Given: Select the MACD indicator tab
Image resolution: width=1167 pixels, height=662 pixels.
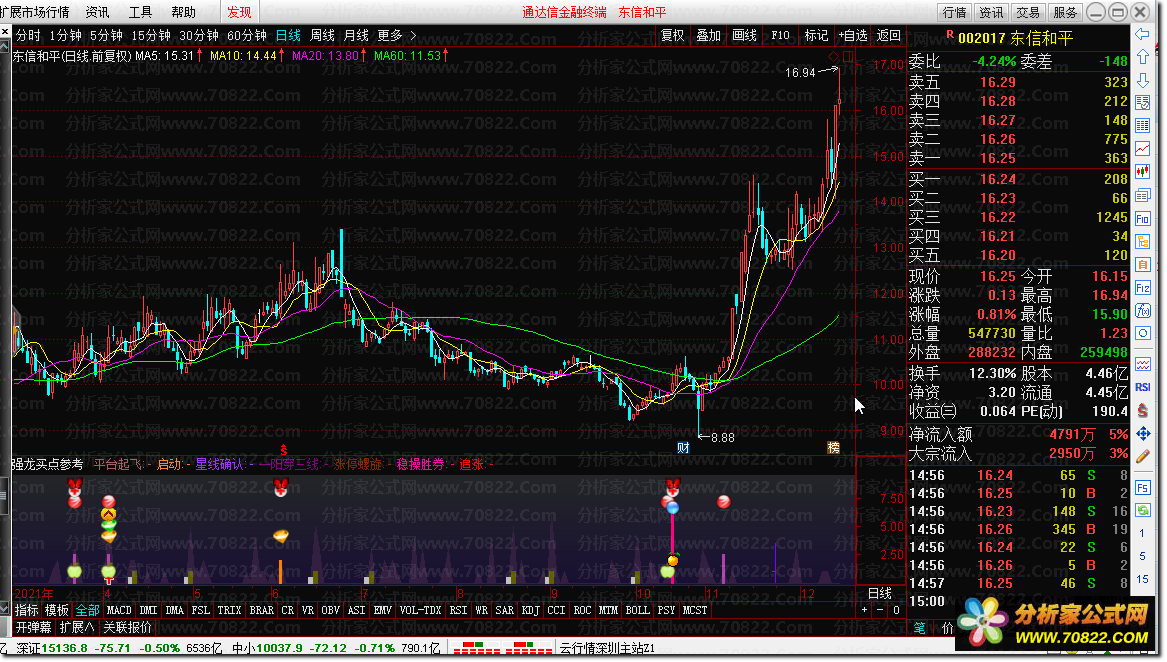Looking at the screenshot, I should (119, 610).
